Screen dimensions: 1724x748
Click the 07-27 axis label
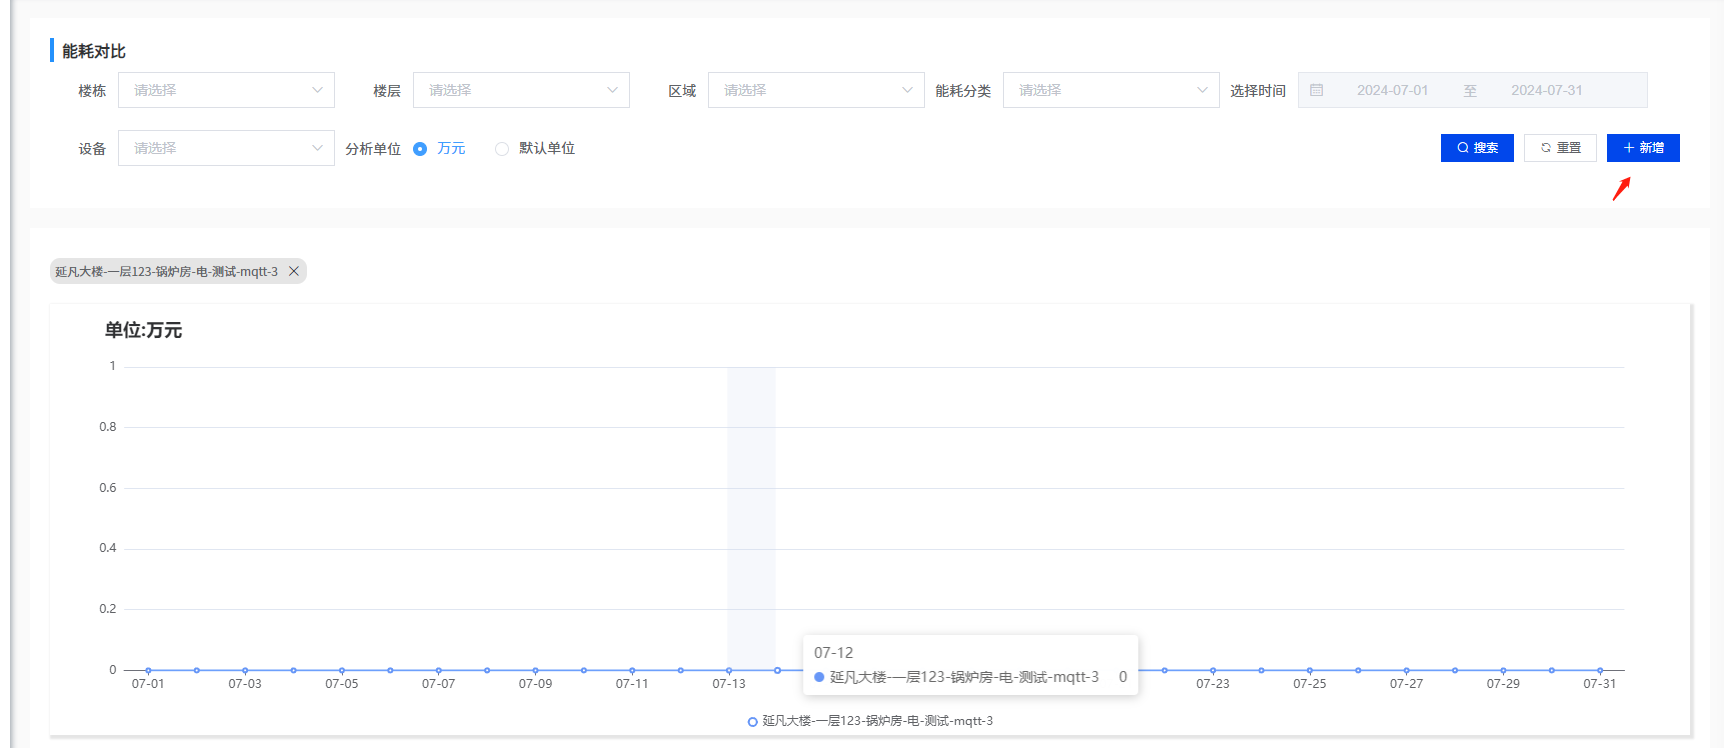[1406, 684]
